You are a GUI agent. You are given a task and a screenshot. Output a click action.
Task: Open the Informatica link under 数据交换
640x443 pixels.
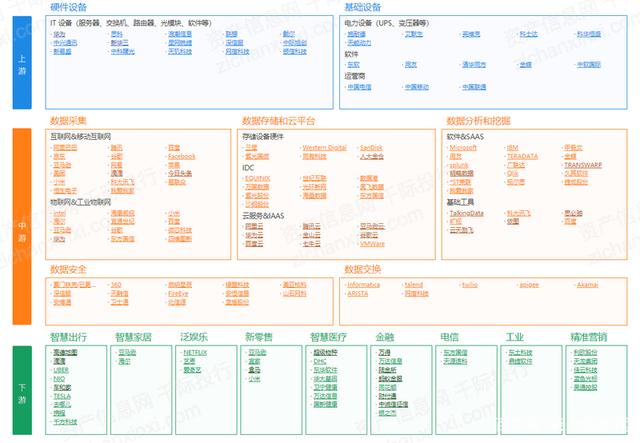363,285
